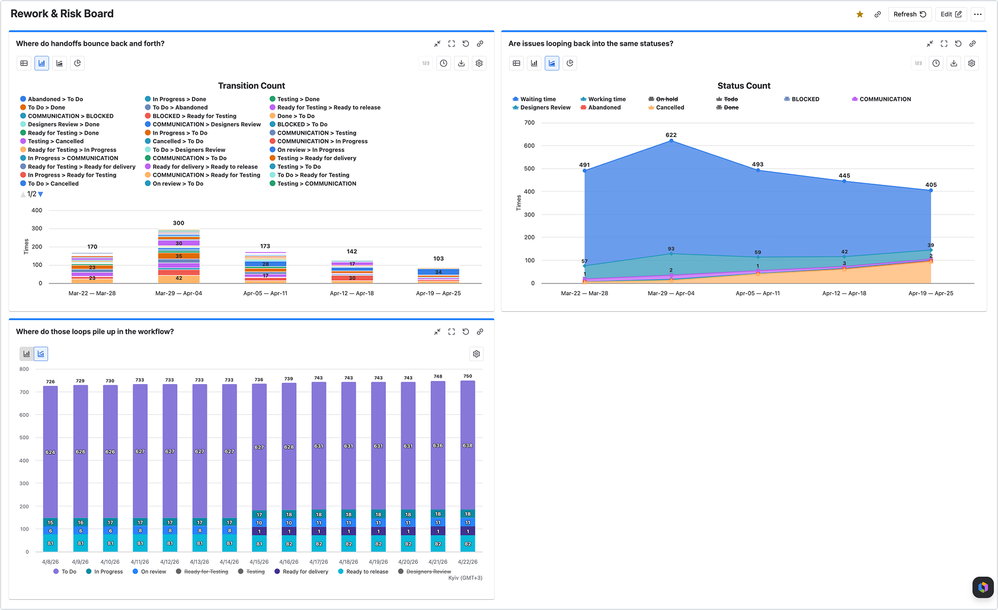The width and height of the screenshot is (998, 610).
Task: Download the Transition Count chart
Action: (x=461, y=63)
